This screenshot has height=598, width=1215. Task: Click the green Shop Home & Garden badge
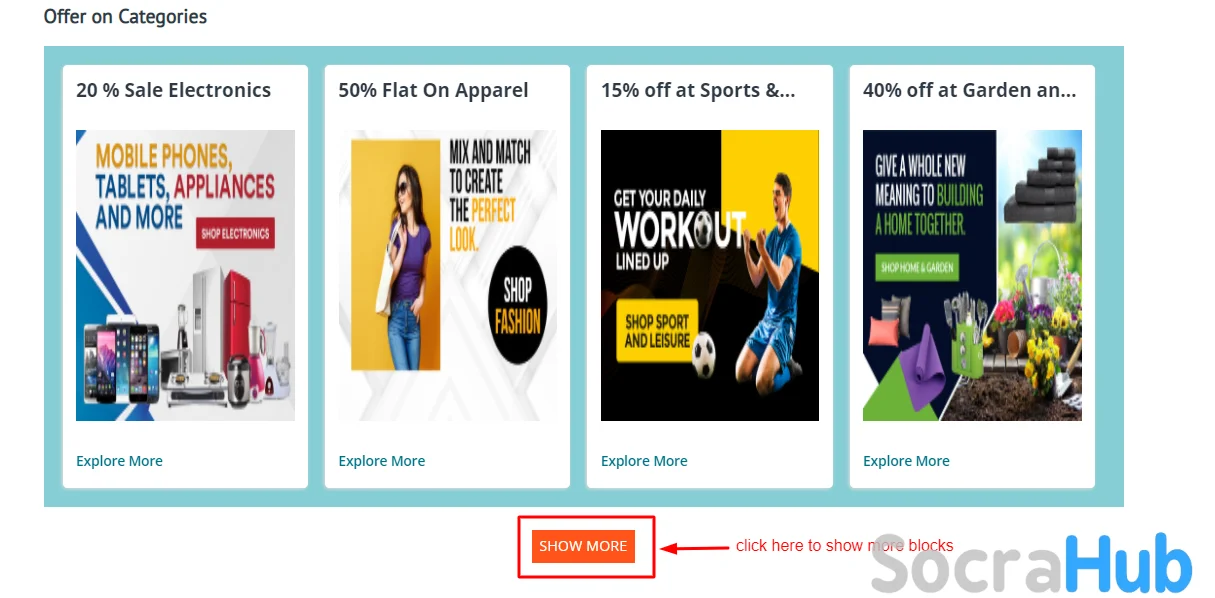pyautogui.click(x=917, y=267)
